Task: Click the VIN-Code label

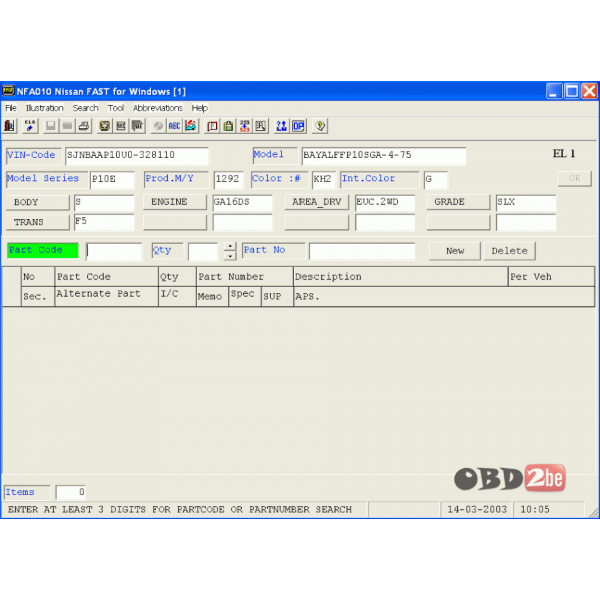Action: pos(34,155)
